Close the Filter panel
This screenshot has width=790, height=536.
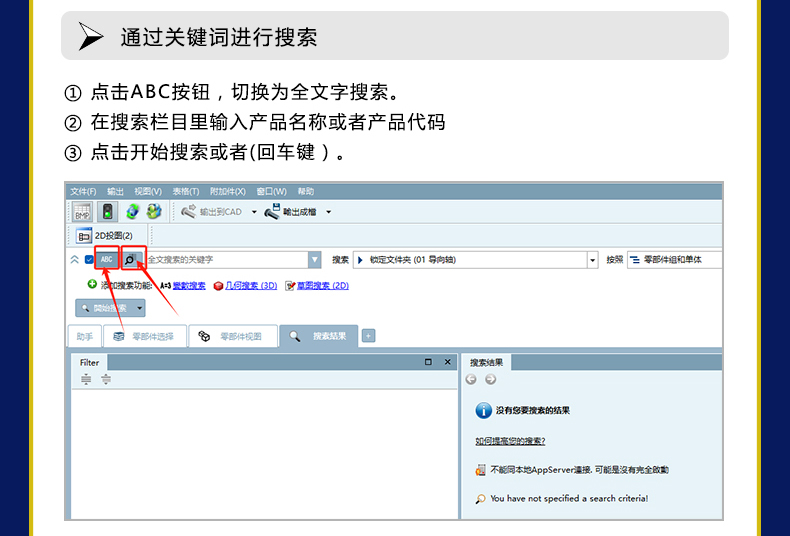point(447,362)
